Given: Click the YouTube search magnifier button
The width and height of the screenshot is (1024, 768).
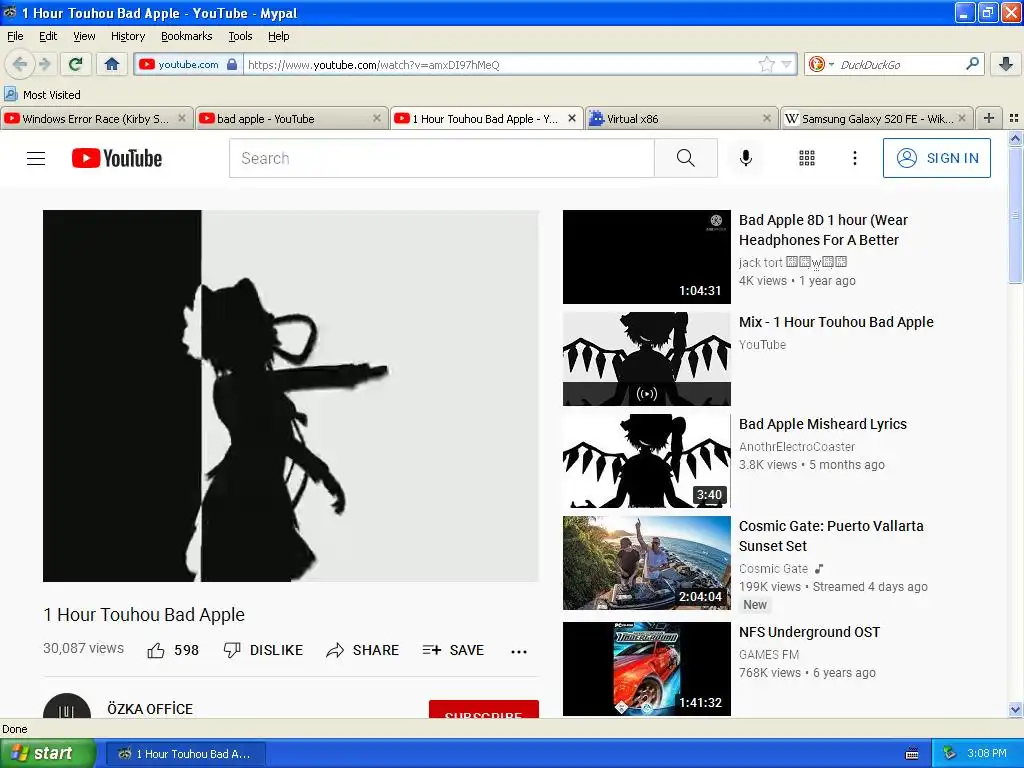Looking at the screenshot, I should click(686, 158).
